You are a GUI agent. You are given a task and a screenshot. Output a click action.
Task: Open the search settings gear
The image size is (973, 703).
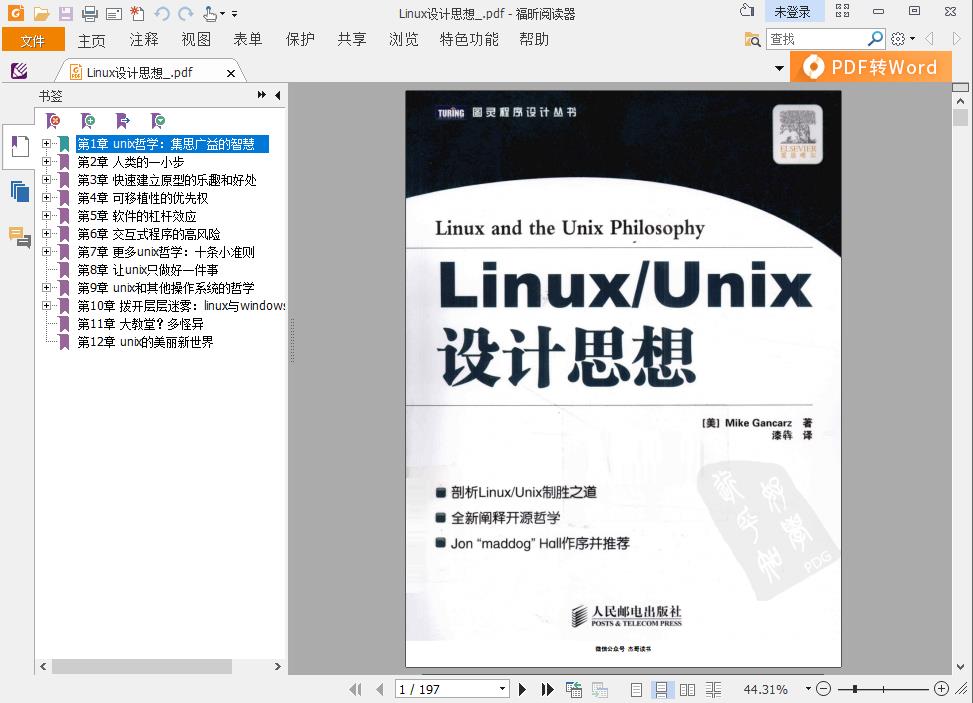[898, 39]
